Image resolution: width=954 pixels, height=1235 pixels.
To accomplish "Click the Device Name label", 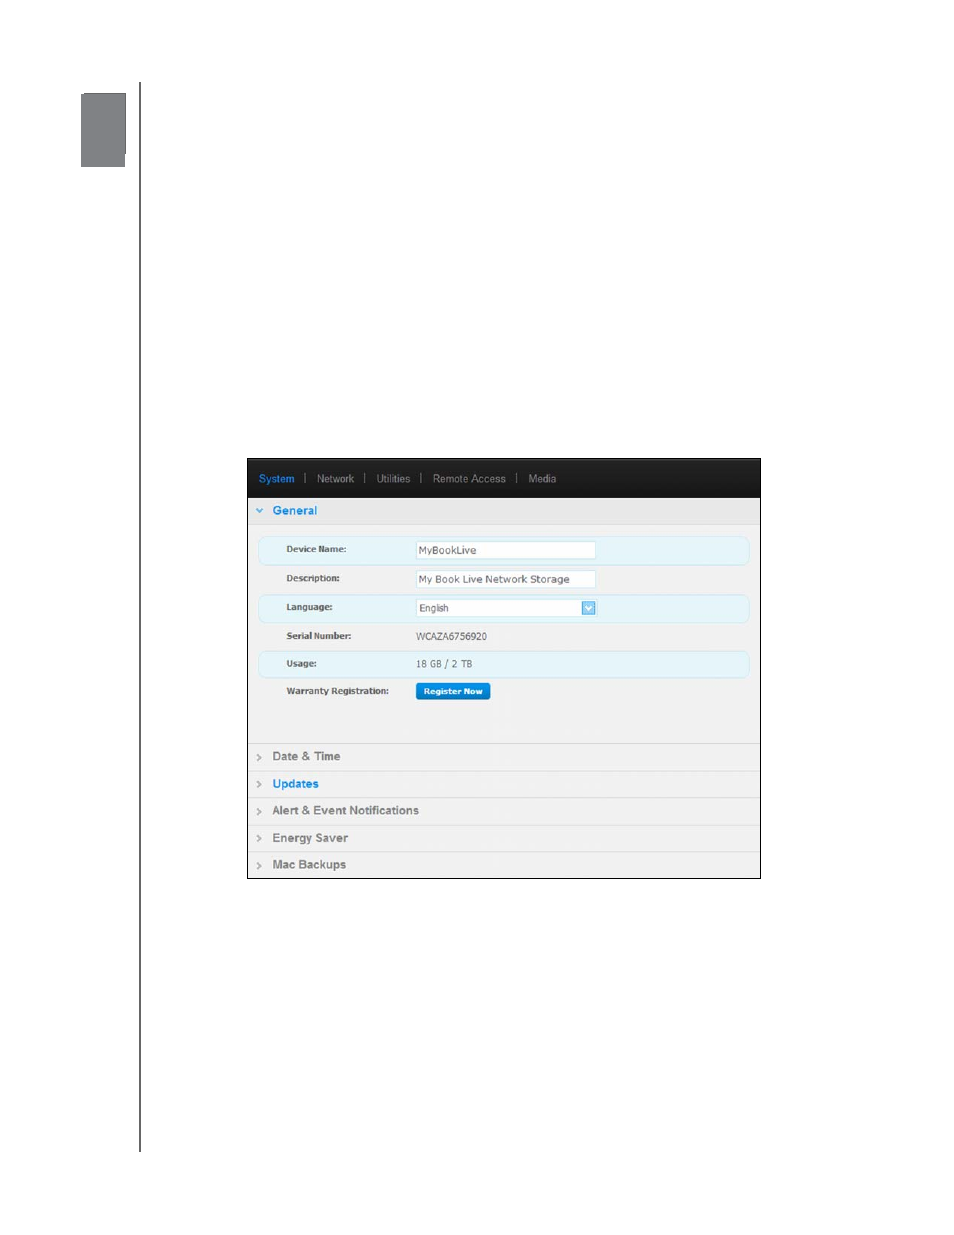I will 316,549.
